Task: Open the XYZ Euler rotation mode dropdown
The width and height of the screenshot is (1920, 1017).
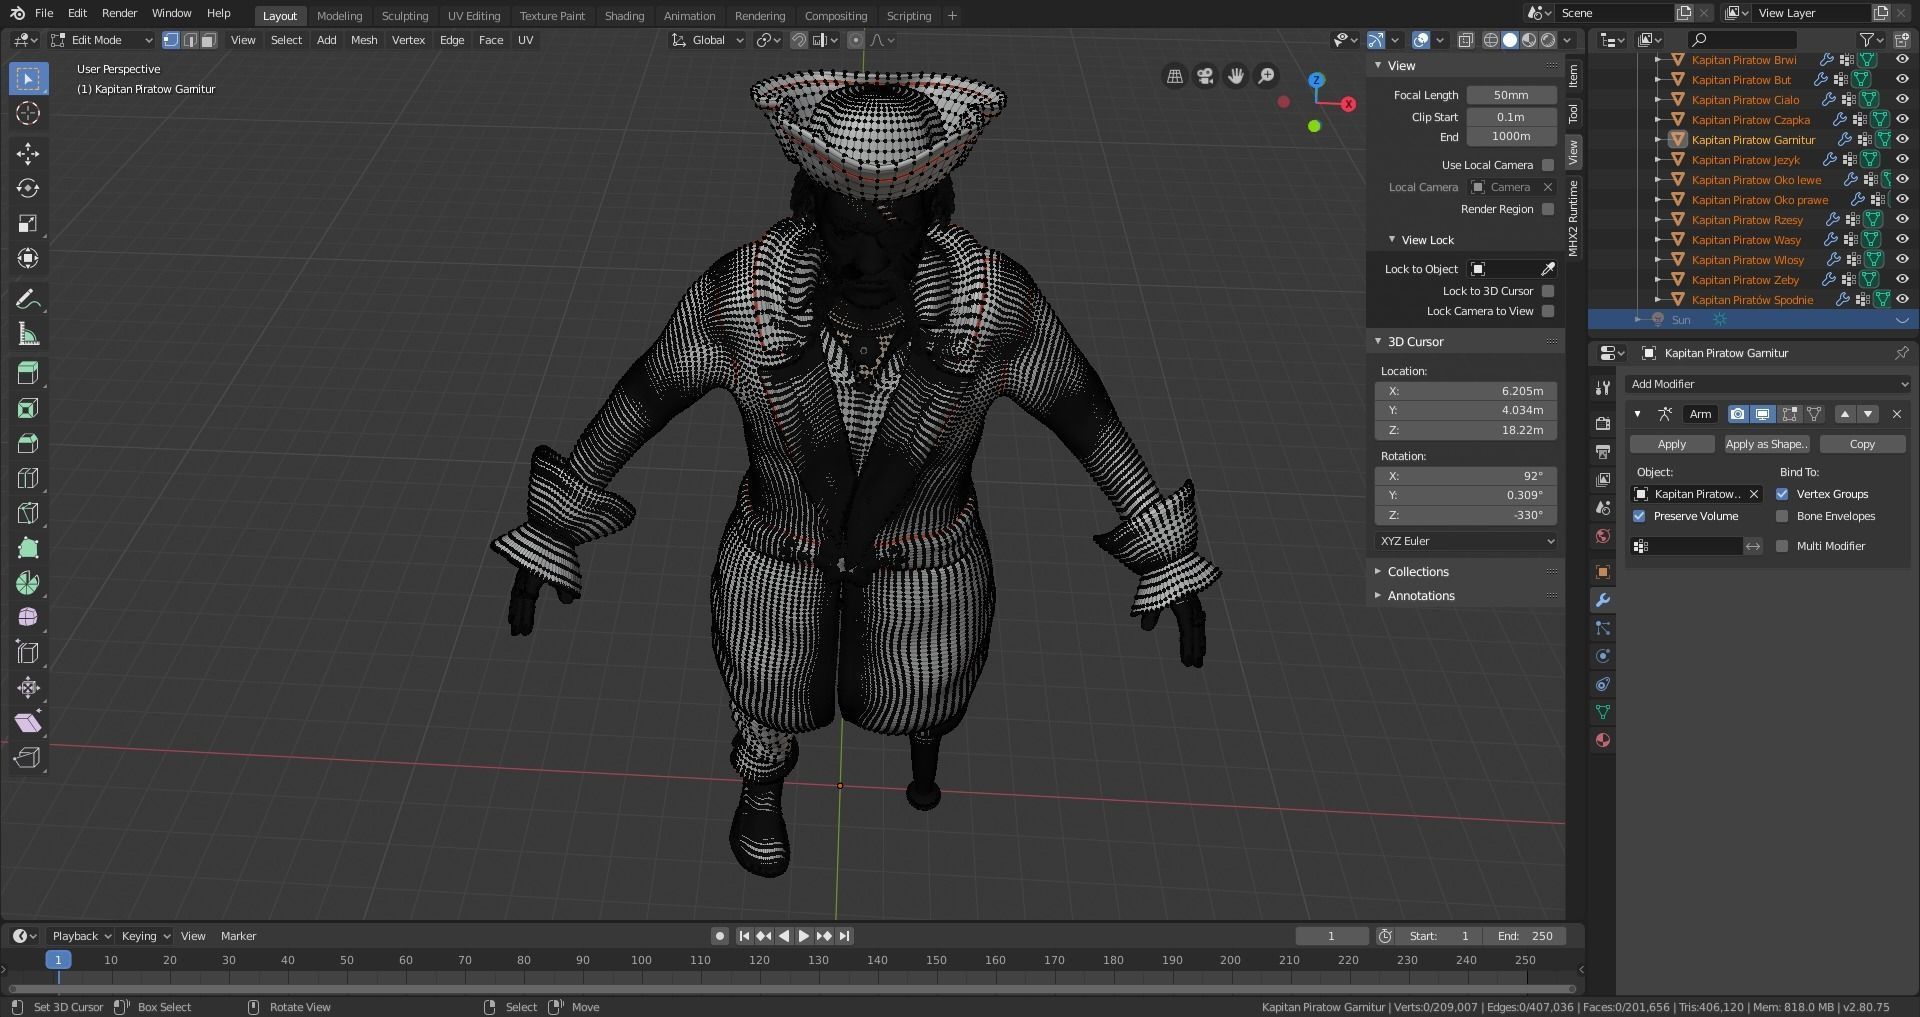Action: 1466,541
